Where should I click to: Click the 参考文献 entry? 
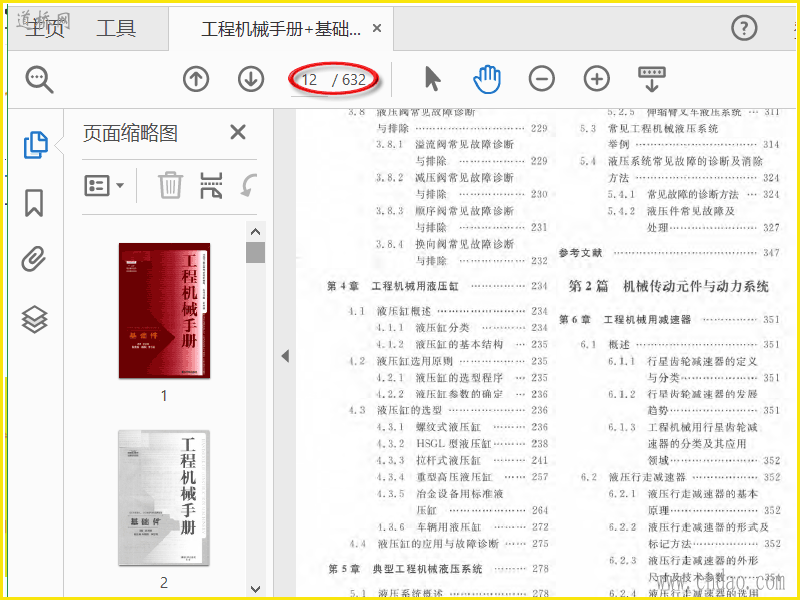tap(669, 253)
